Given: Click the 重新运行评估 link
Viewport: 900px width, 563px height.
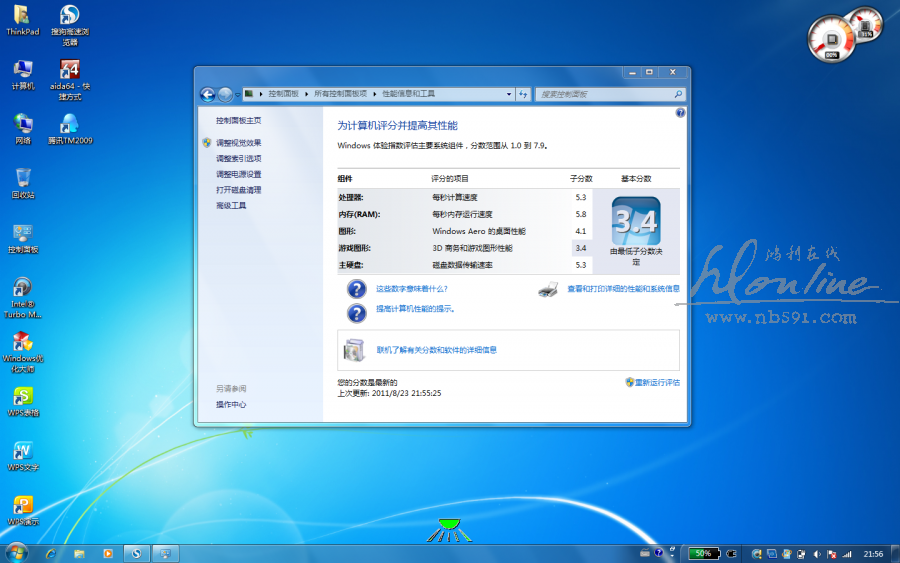Looking at the screenshot, I should [656, 382].
